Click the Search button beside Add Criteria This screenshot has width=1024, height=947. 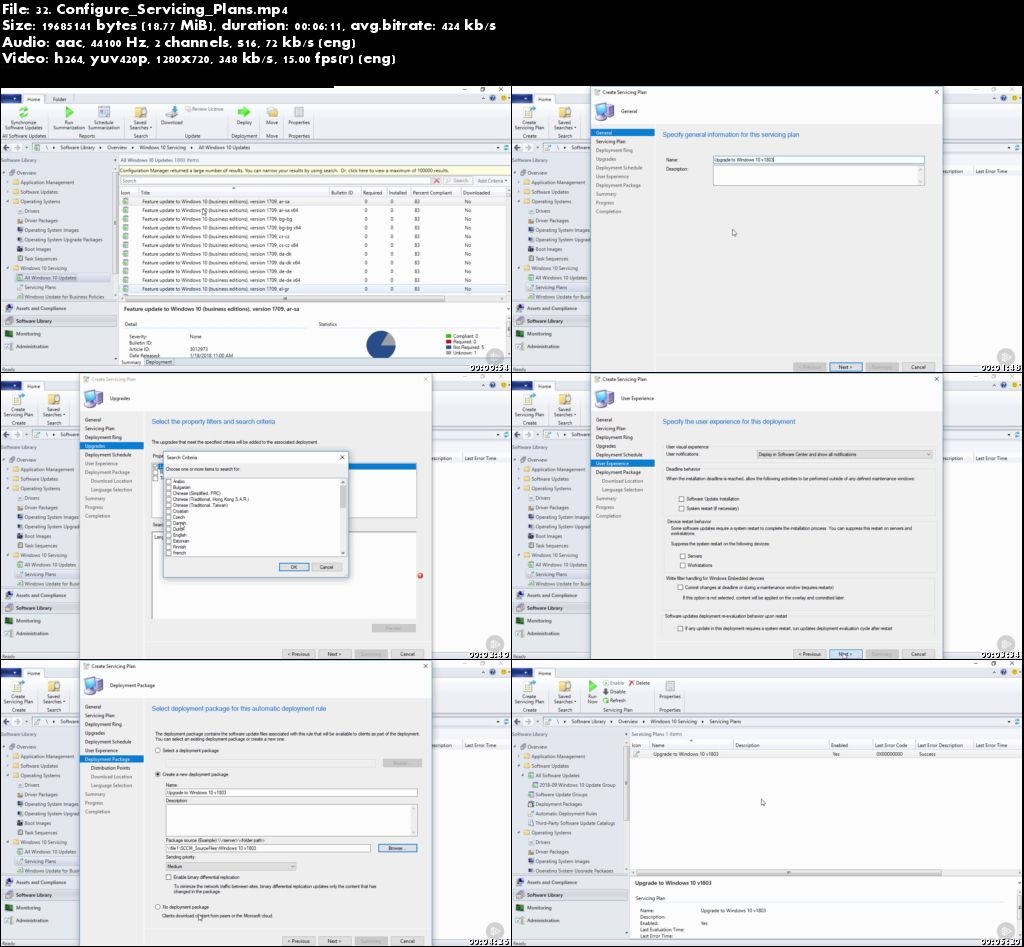coord(458,181)
